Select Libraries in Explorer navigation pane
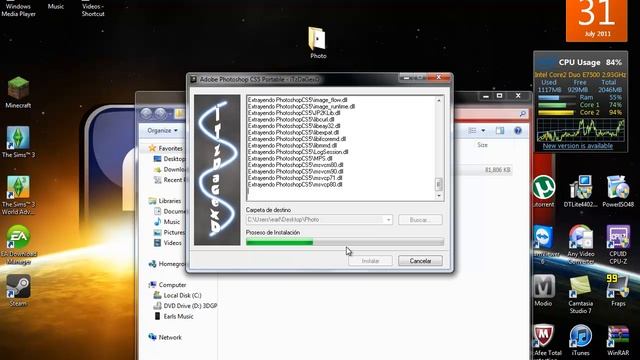Screen dimensions: 640x360 tap(165, 201)
